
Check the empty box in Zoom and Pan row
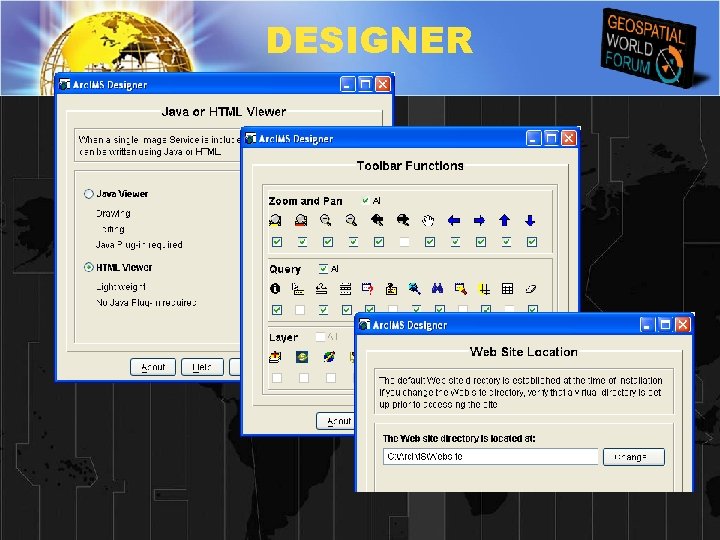(405, 242)
